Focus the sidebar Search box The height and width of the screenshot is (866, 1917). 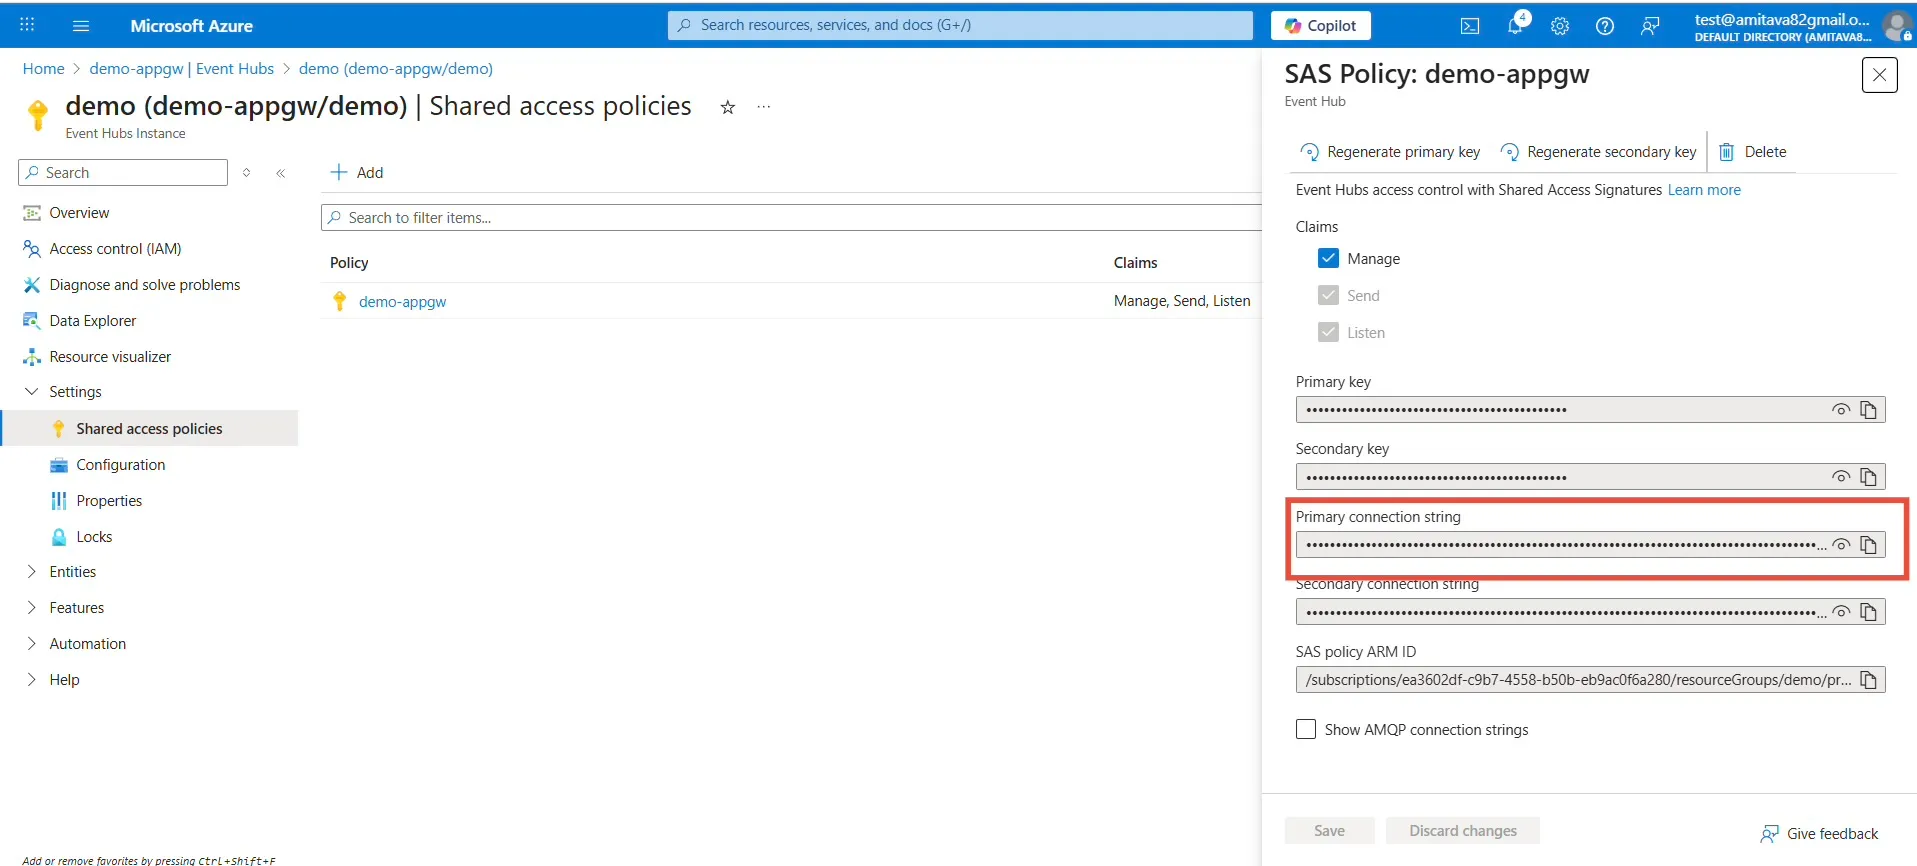click(x=123, y=173)
